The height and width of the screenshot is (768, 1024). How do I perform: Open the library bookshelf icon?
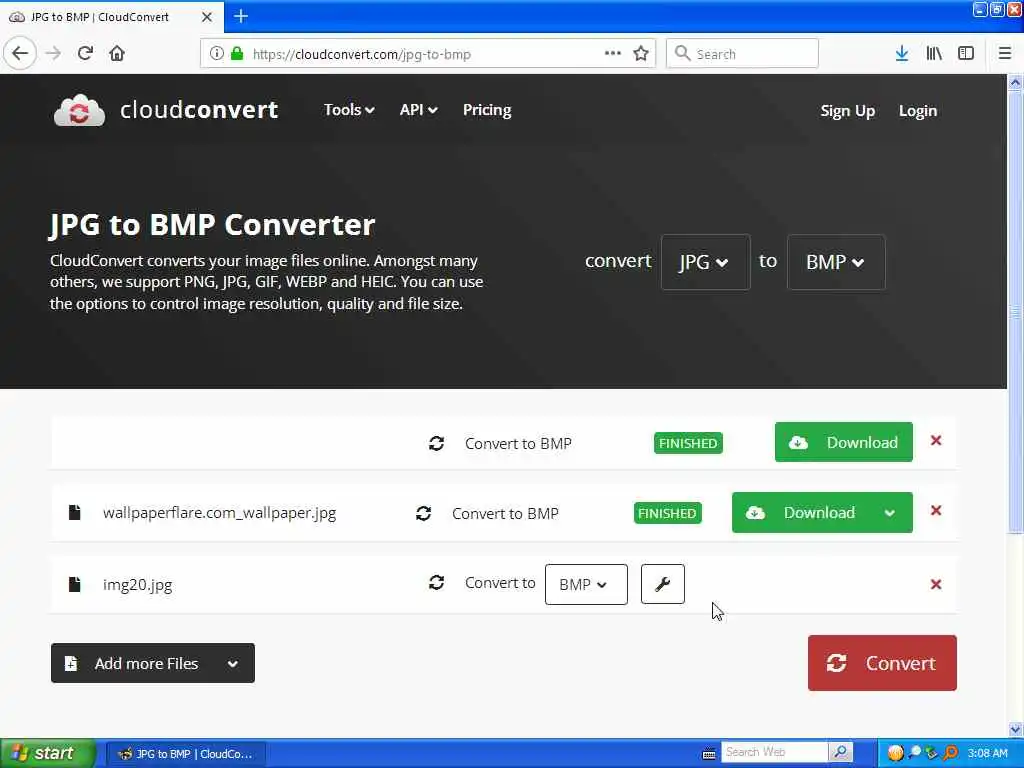(934, 54)
